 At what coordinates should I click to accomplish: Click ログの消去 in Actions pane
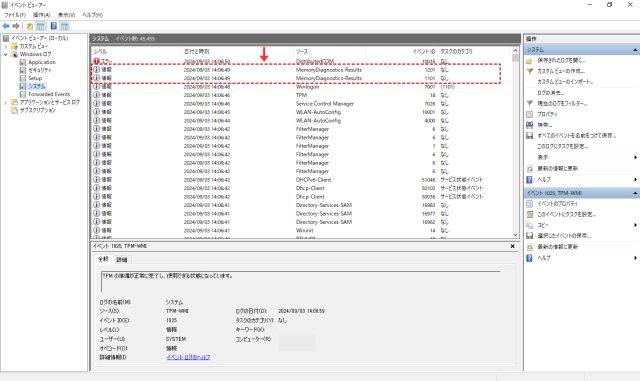551,93
